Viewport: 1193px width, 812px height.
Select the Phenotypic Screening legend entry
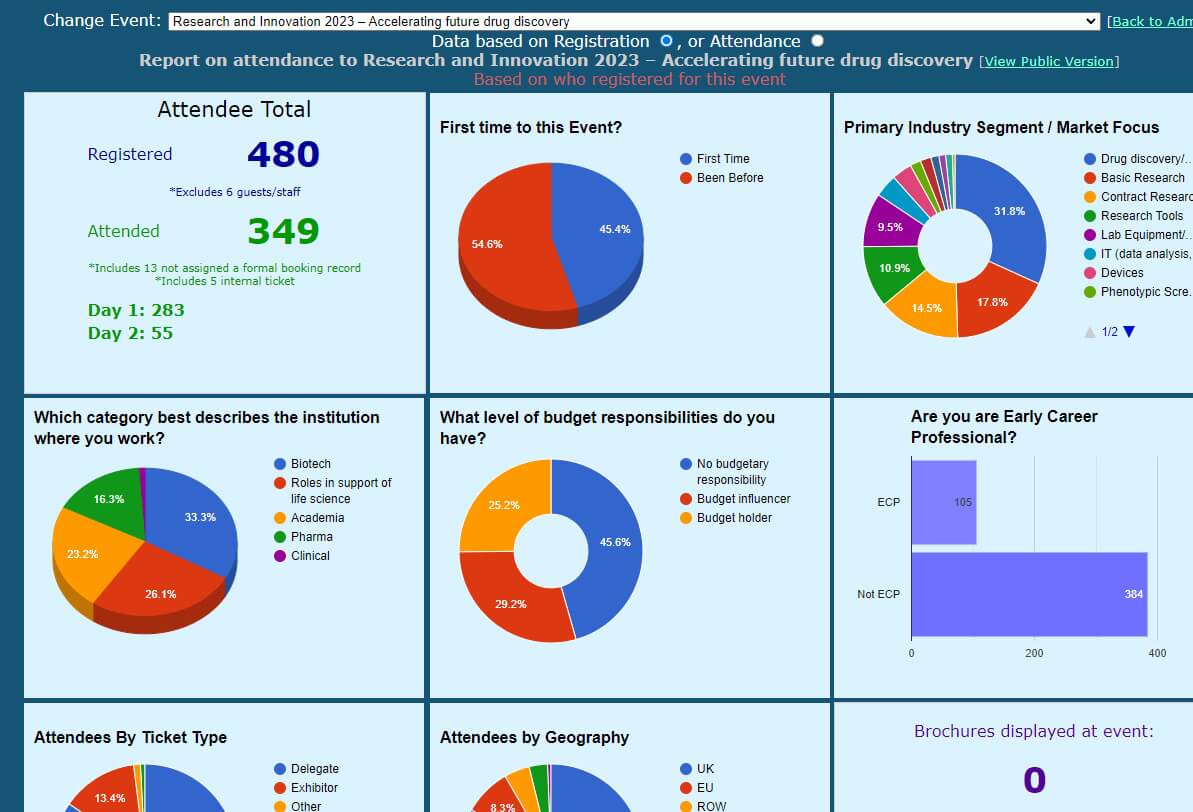(x=1138, y=292)
